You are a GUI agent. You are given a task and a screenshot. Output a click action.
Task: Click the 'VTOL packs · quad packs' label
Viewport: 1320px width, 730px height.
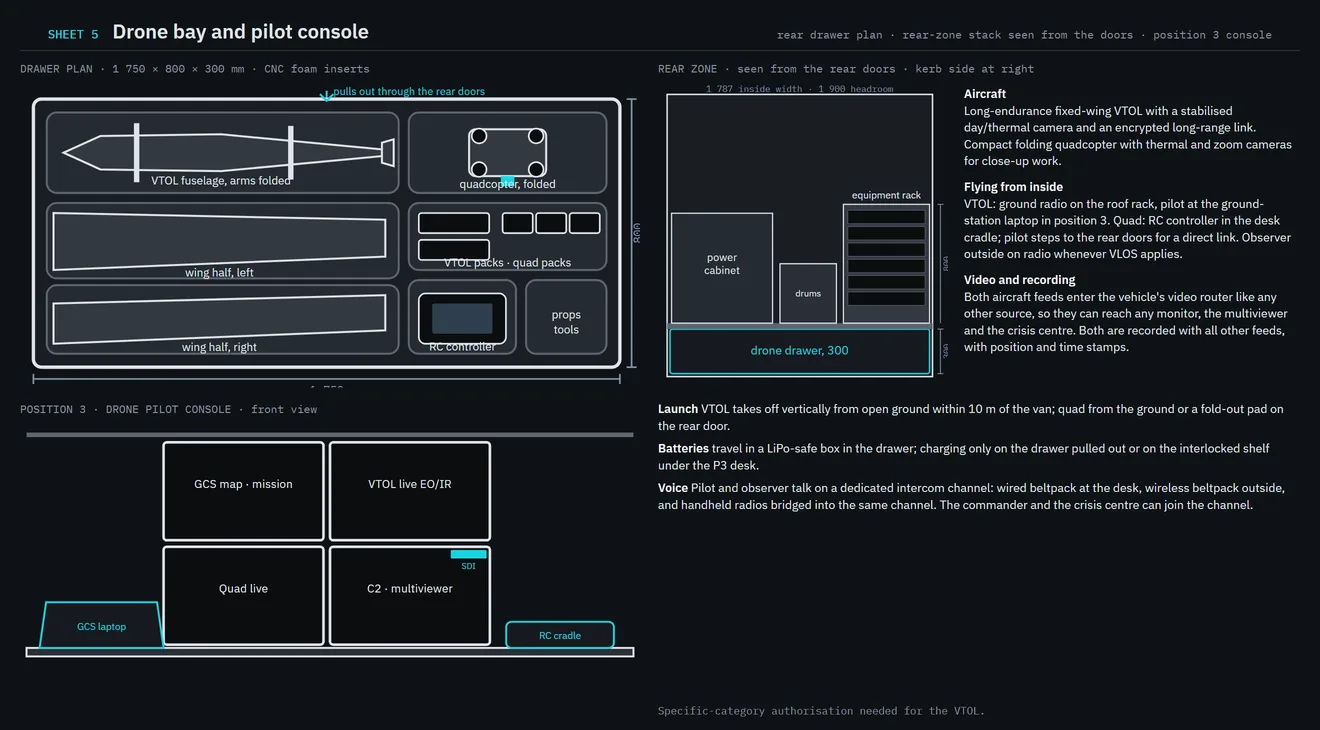(508, 263)
